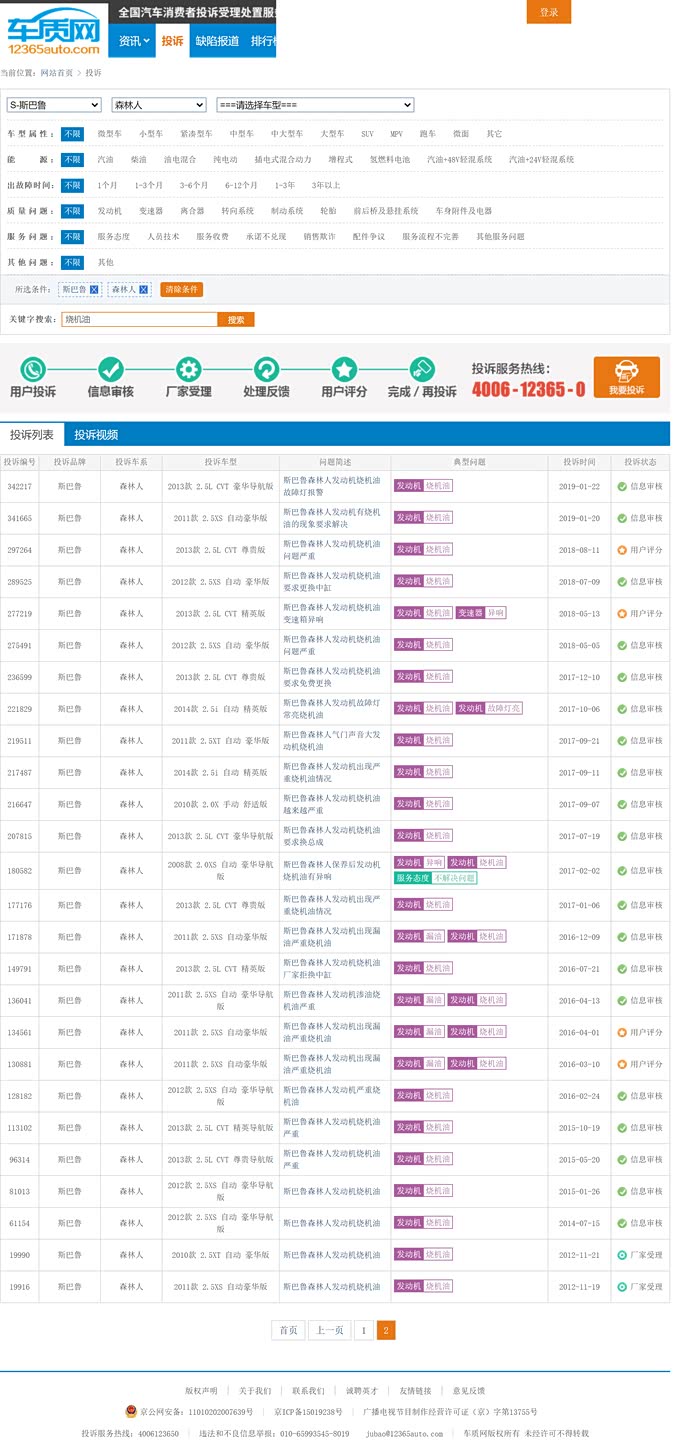
Task: Open the S-斯巴鲁 brand dropdown
Action: [54, 105]
